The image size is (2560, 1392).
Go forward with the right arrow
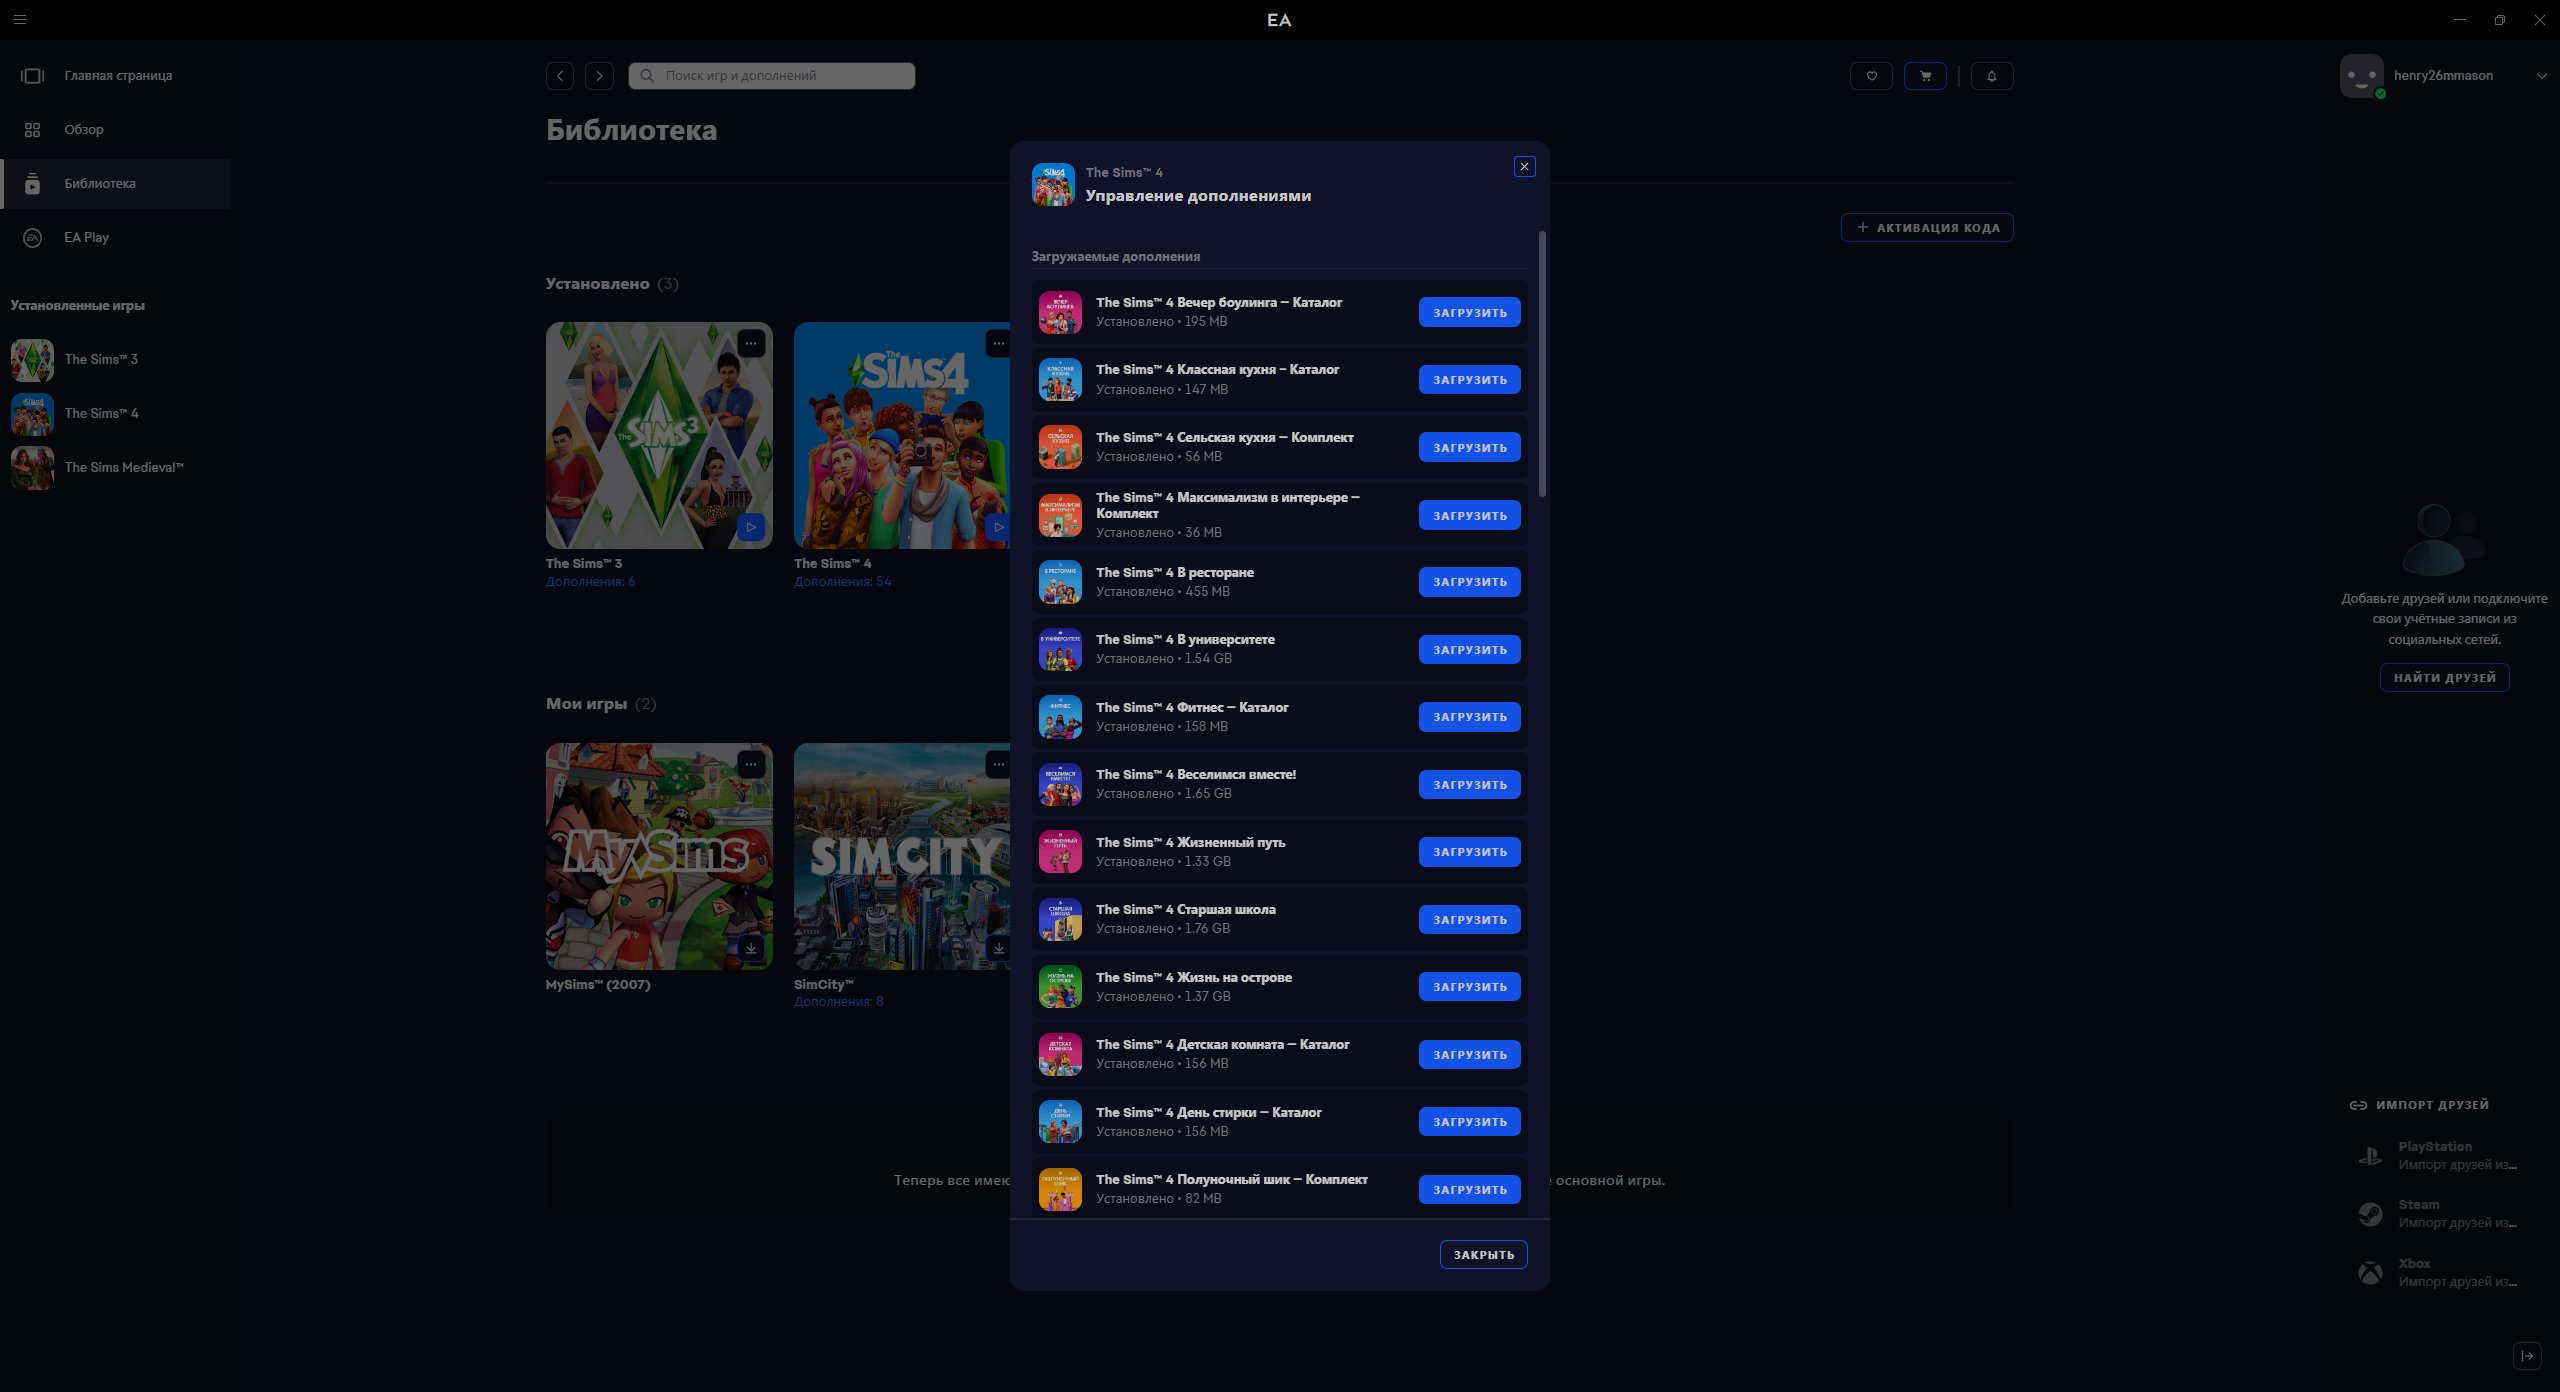click(x=599, y=76)
